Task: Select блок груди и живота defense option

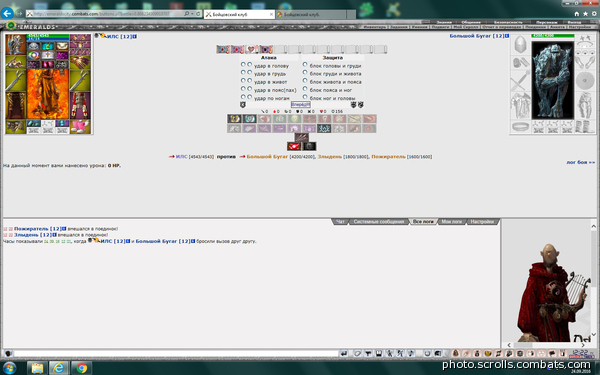Action: pos(305,73)
